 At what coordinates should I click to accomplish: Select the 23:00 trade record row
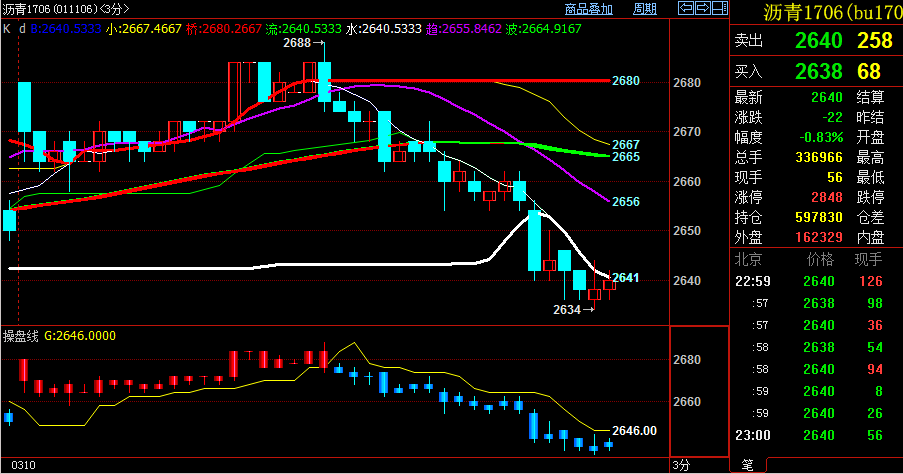pyautogui.click(x=817, y=434)
